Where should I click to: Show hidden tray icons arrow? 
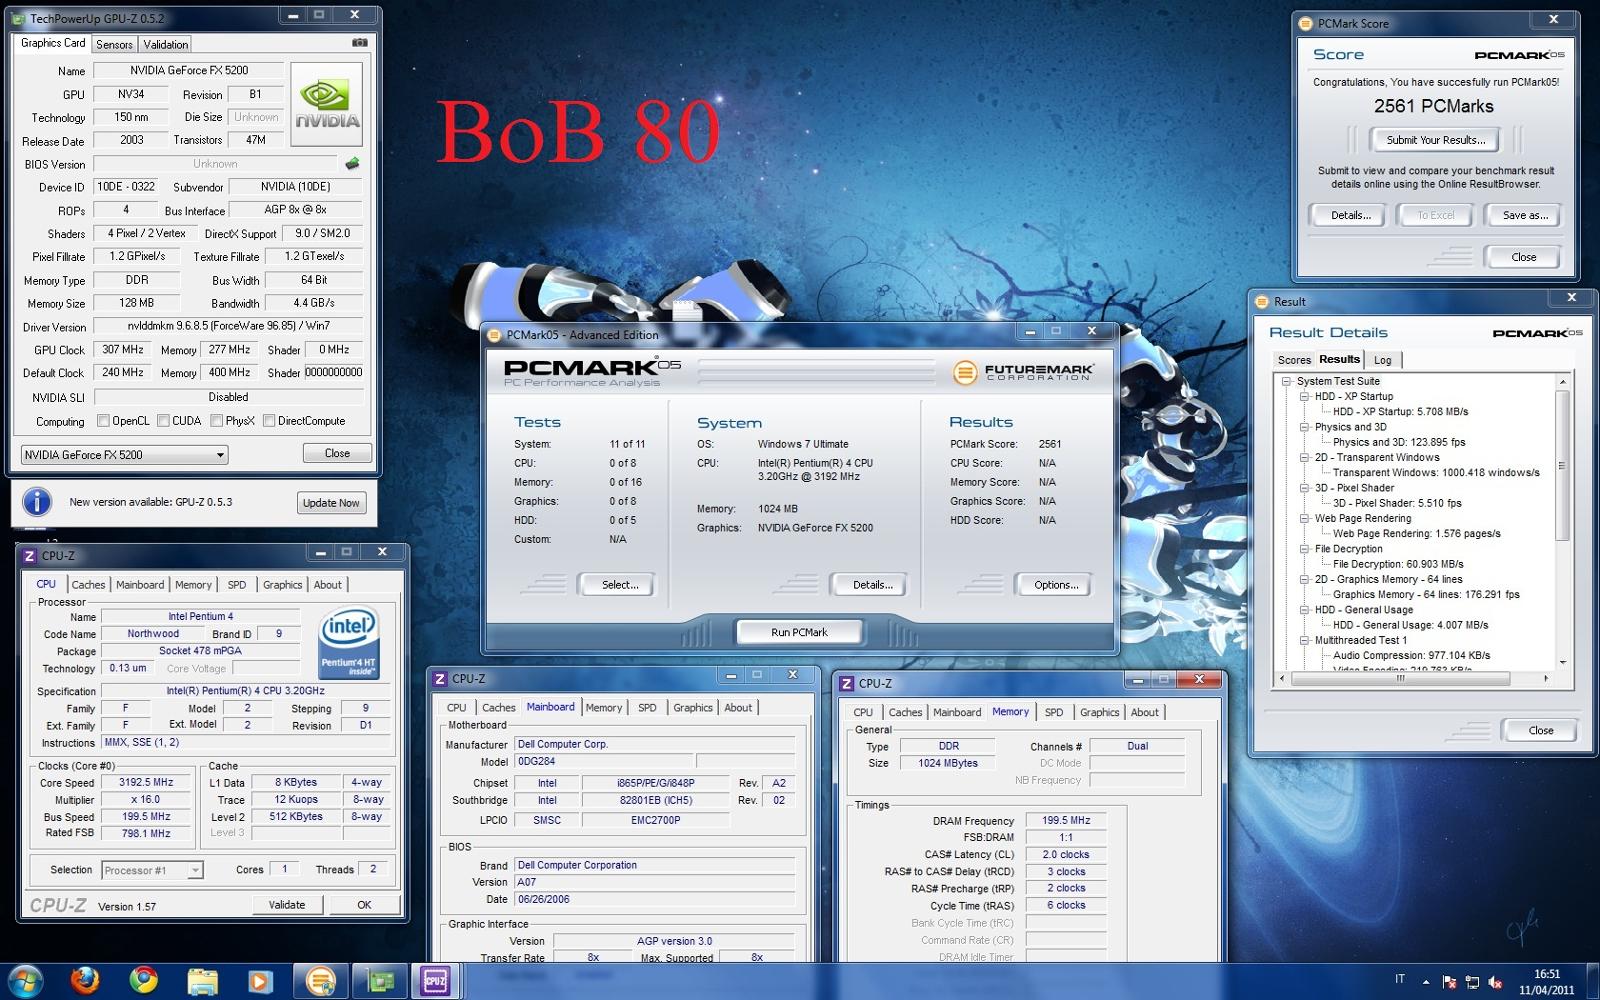[x=1427, y=981]
